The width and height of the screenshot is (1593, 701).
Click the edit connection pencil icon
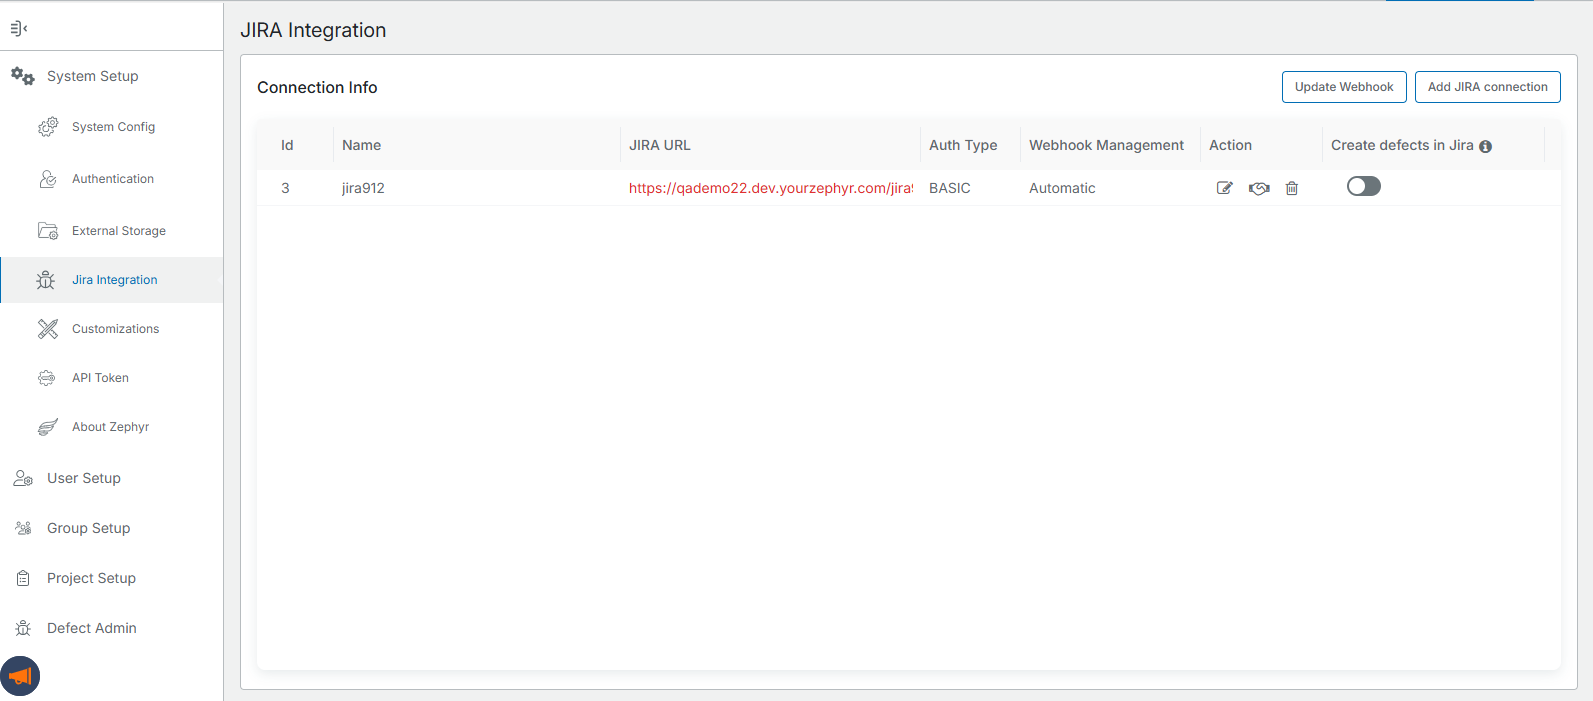pyautogui.click(x=1224, y=188)
